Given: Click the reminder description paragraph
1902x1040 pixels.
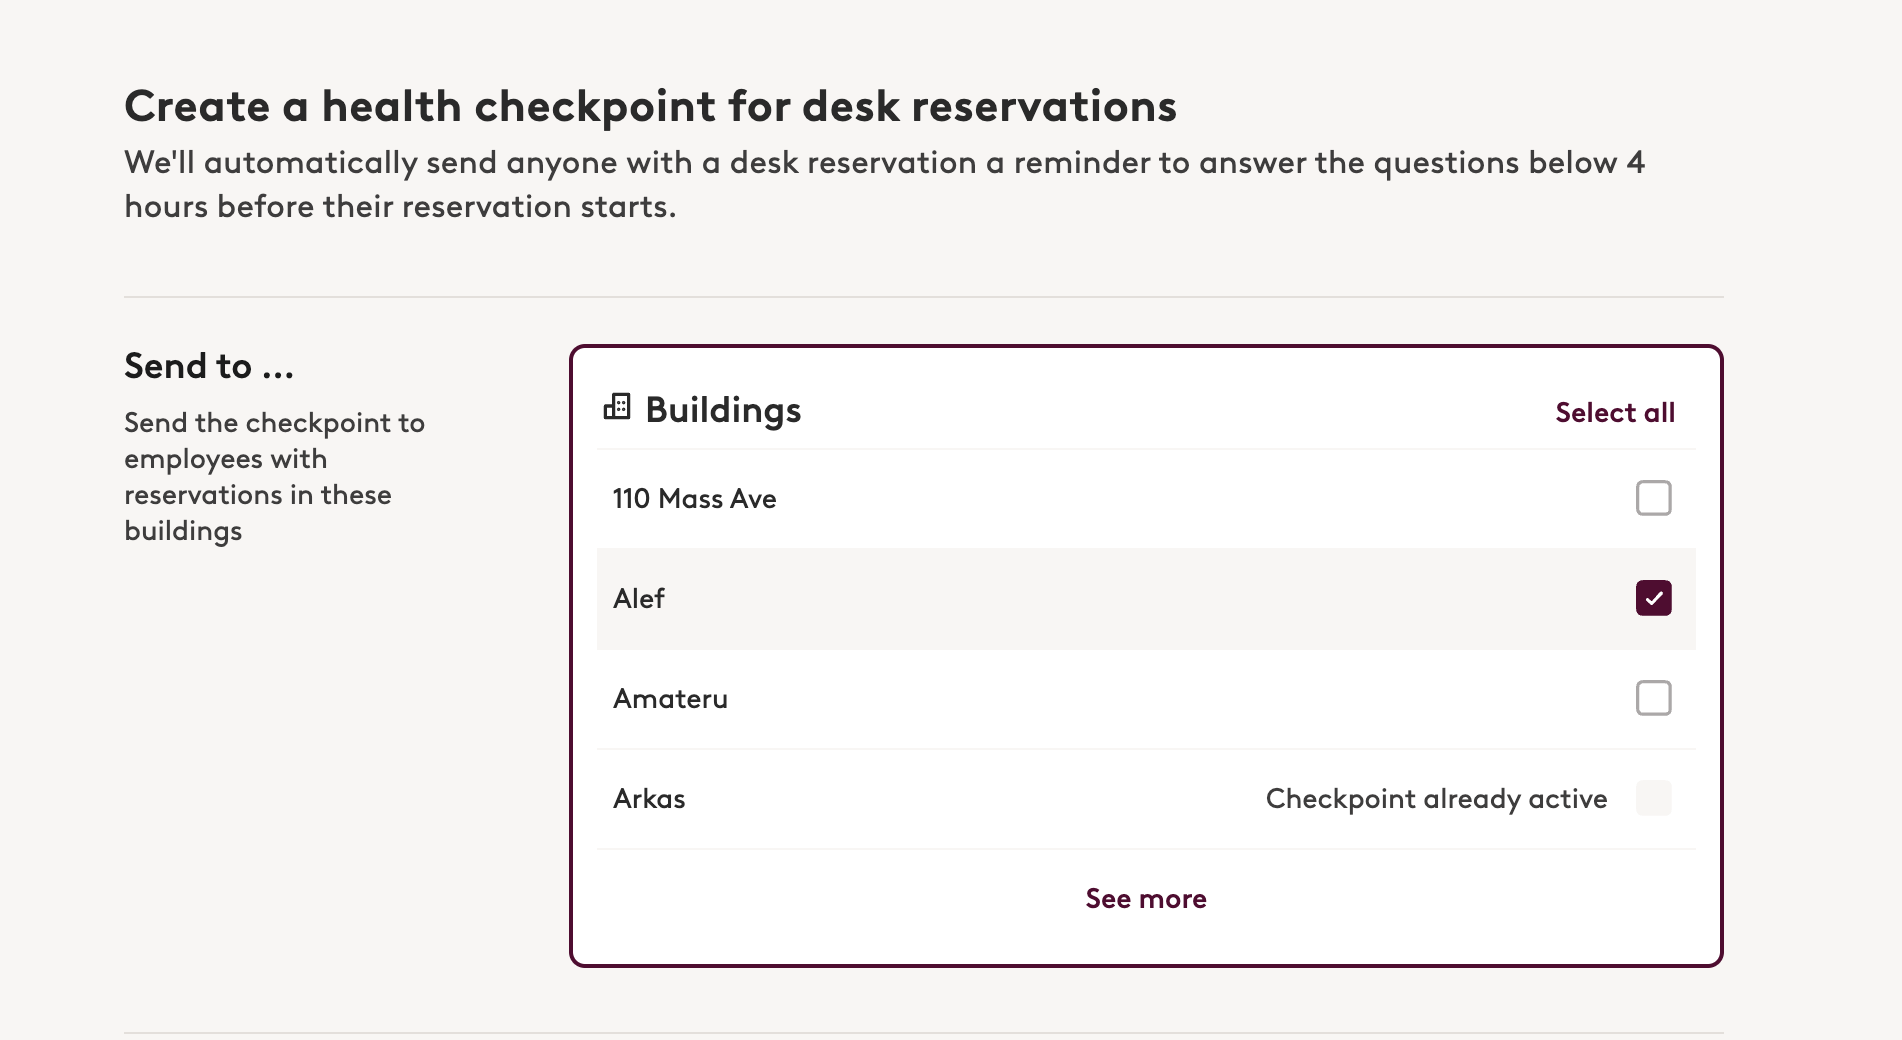Looking at the screenshot, I should pos(884,184).
